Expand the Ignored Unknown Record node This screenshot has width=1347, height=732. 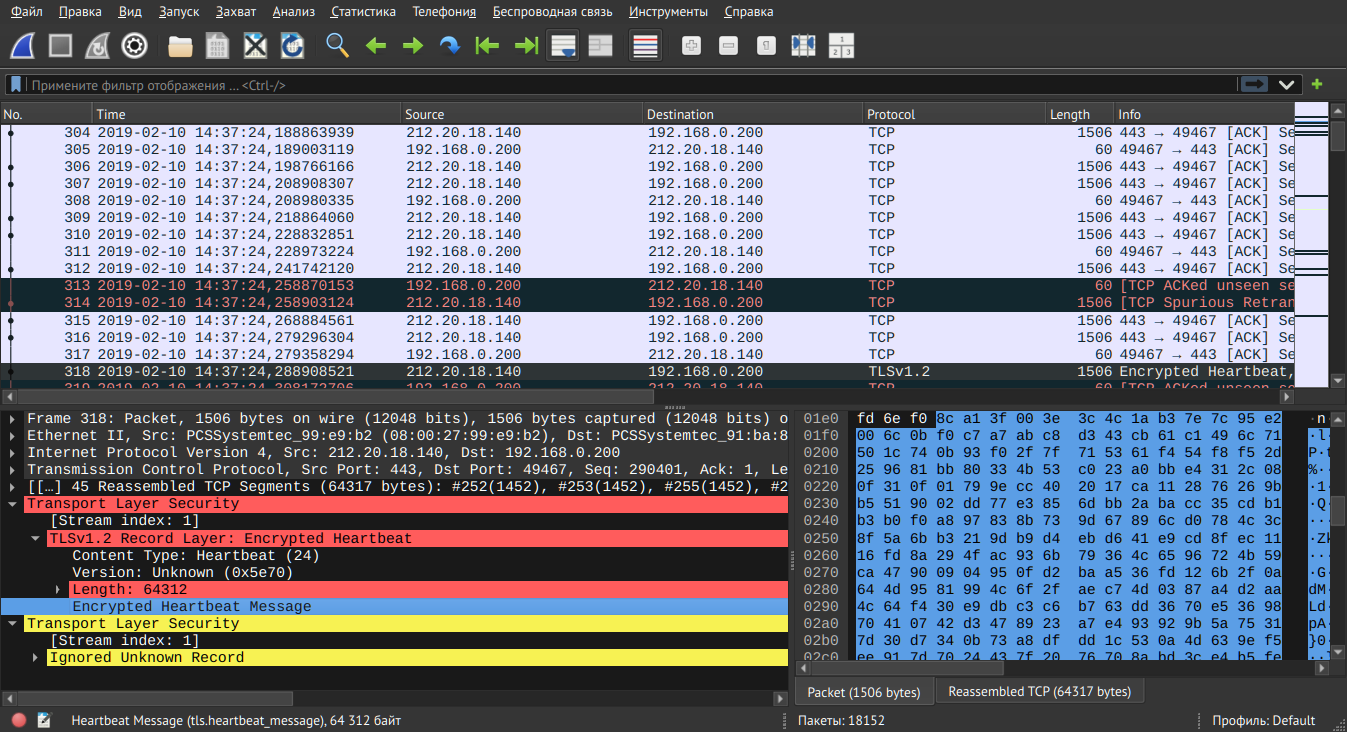[x=35, y=657]
